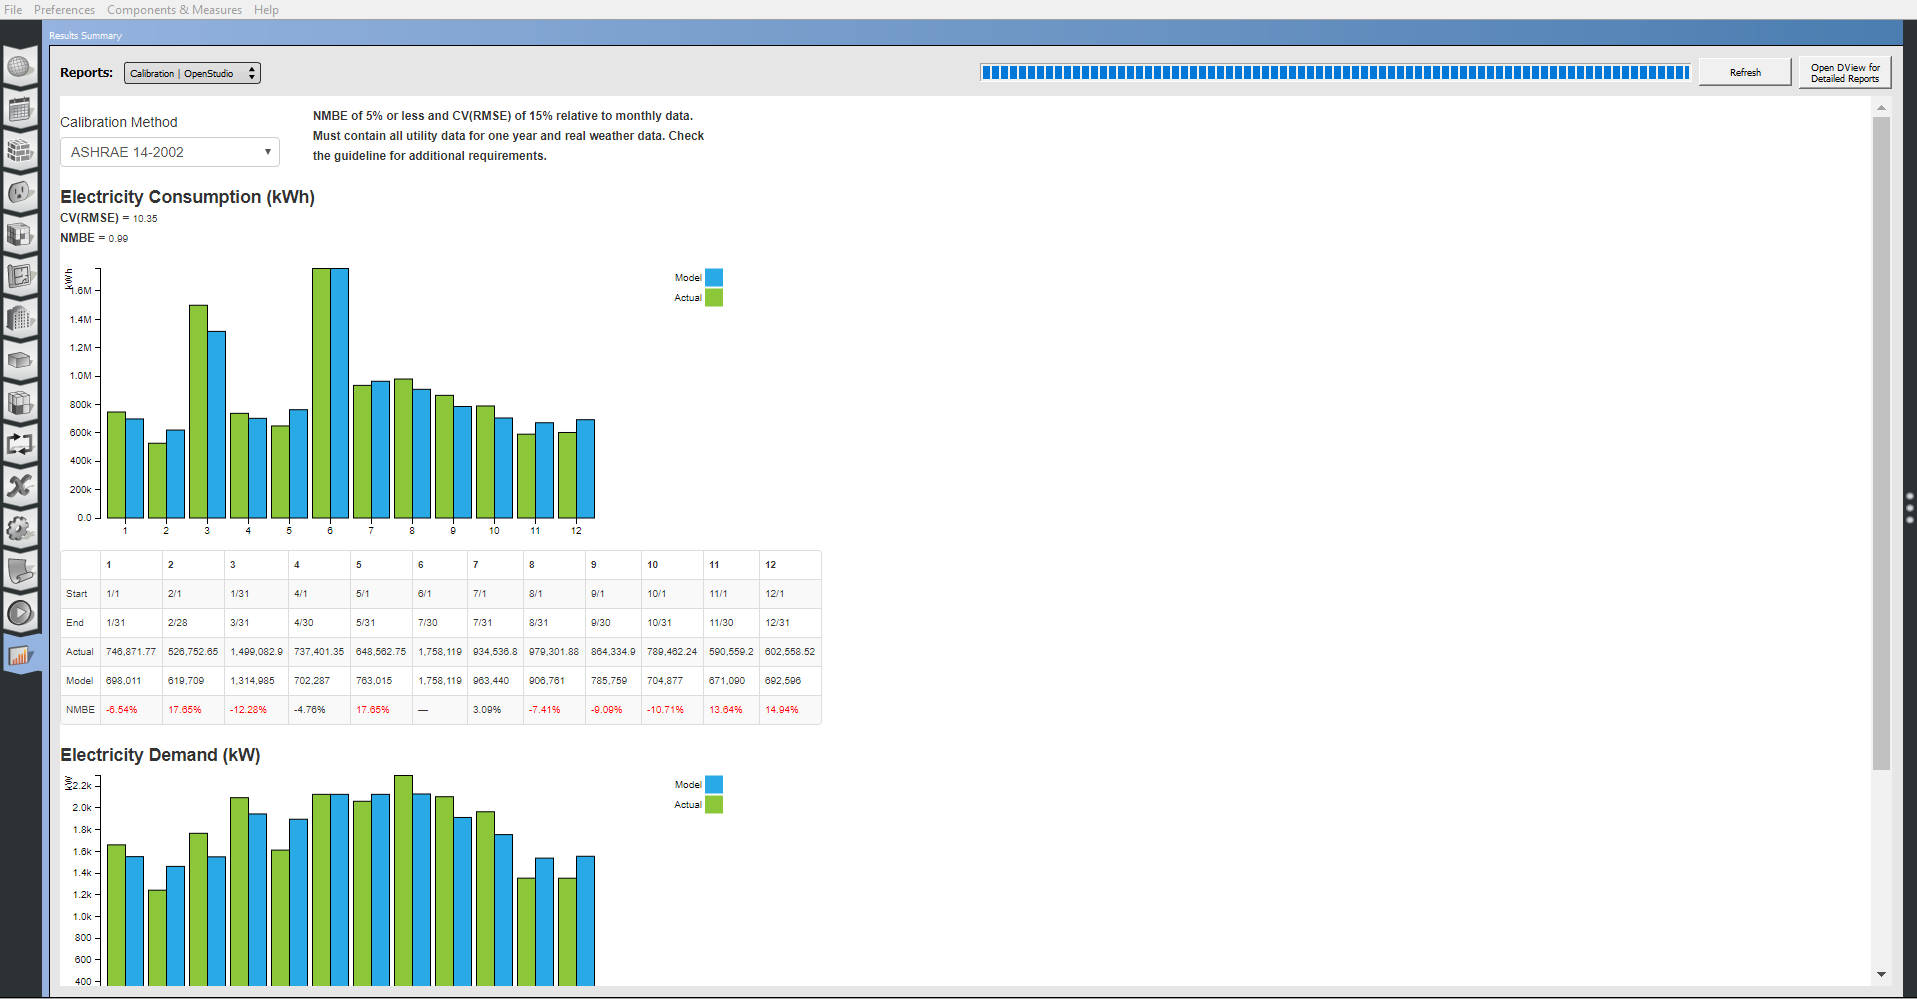Hide the Model series in demand chart legend
This screenshot has width=1917, height=999.
point(713,784)
